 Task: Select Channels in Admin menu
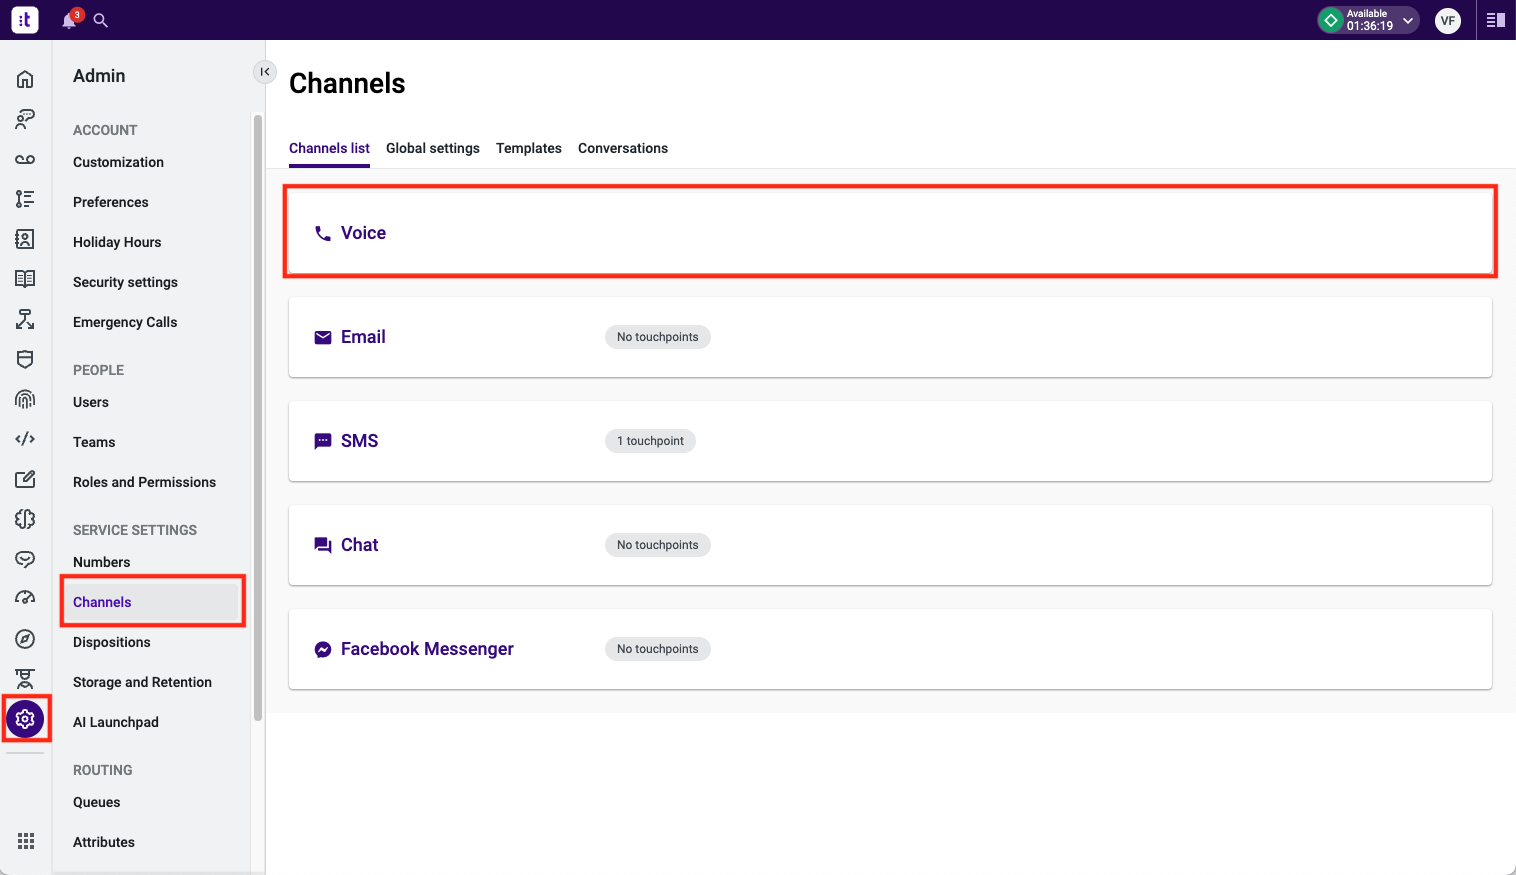(x=153, y=602)
